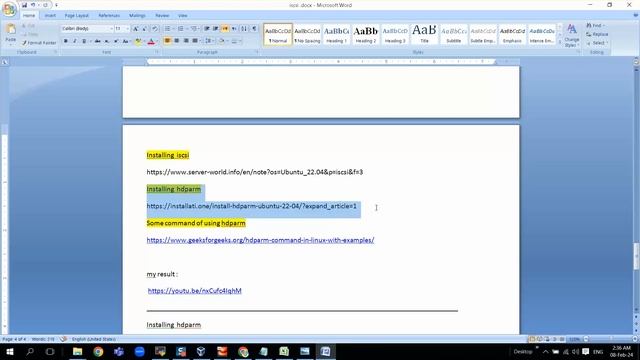Center the text
The height and width of the screenshot is (360, 640).
177,41
